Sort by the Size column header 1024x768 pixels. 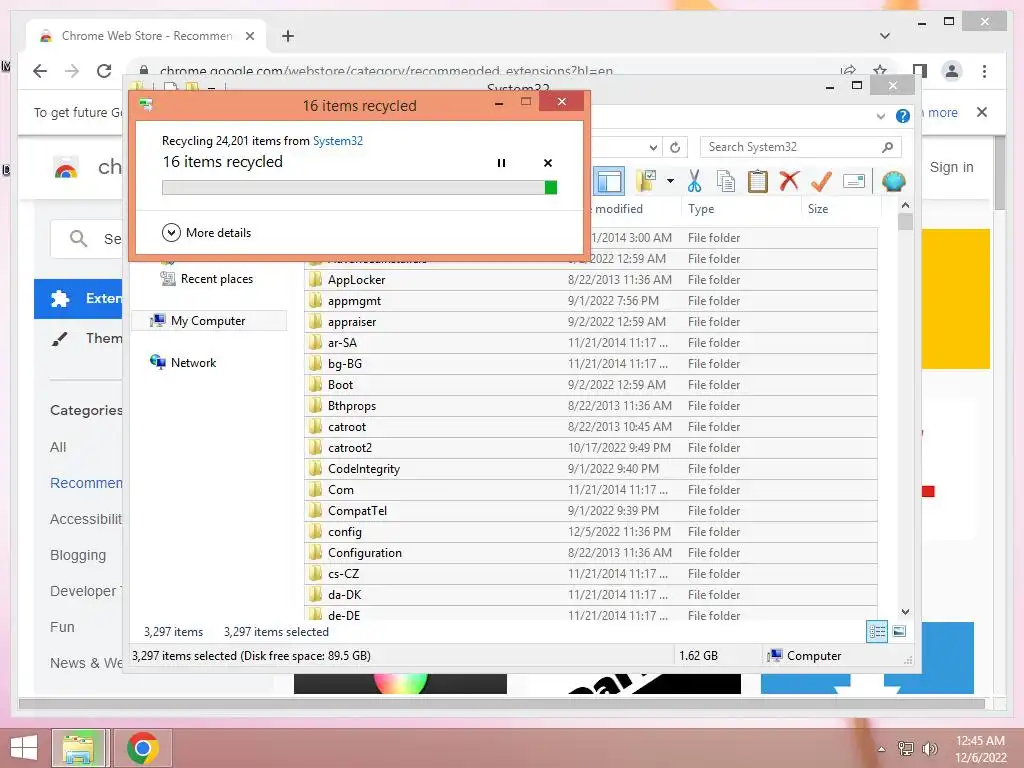tap(839, 209)
